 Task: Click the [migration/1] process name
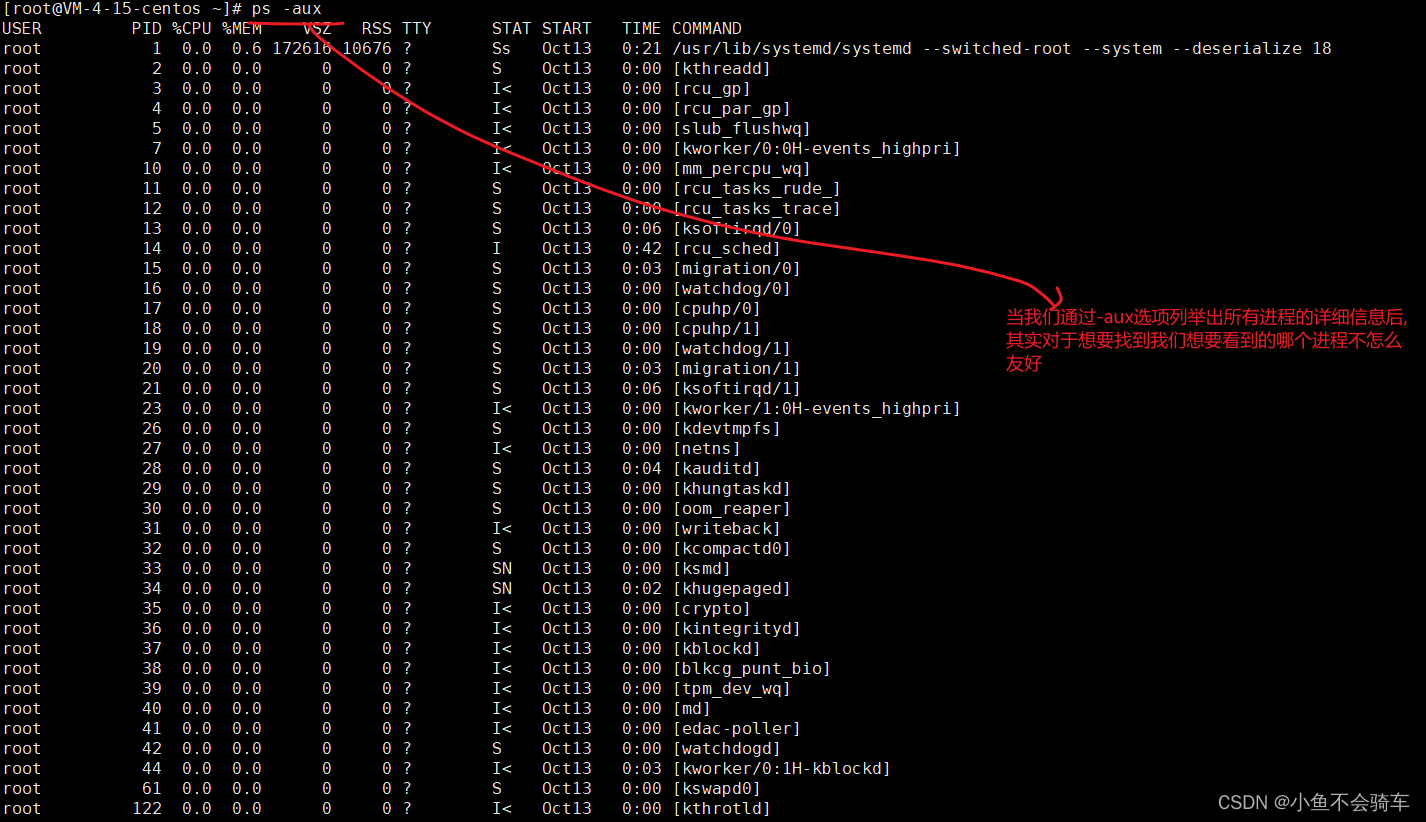click(737, 369)
